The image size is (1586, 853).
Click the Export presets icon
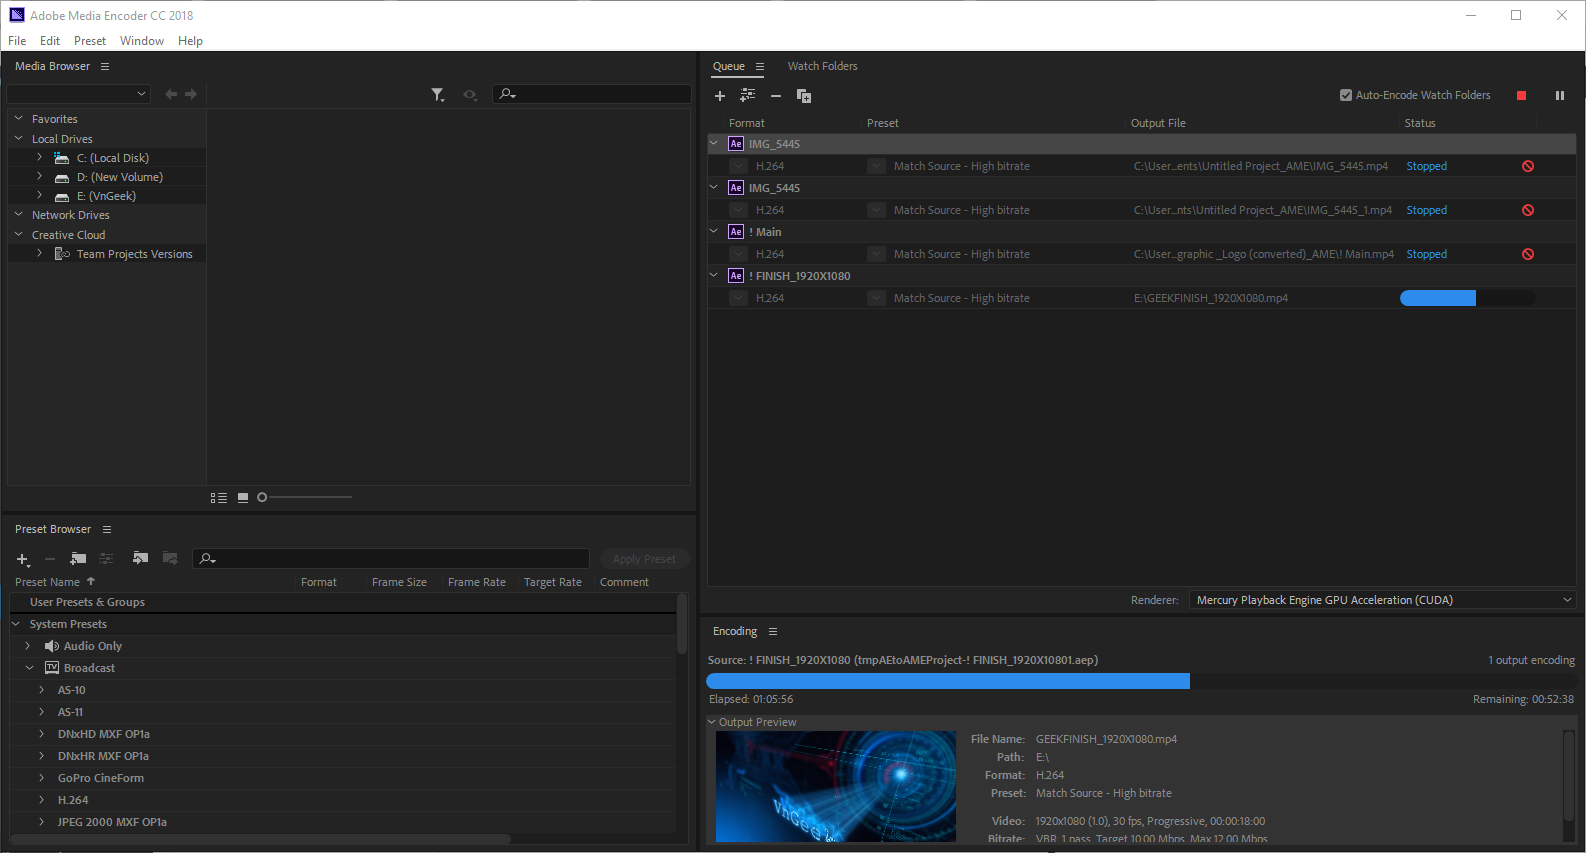click(x=170, y=558)
